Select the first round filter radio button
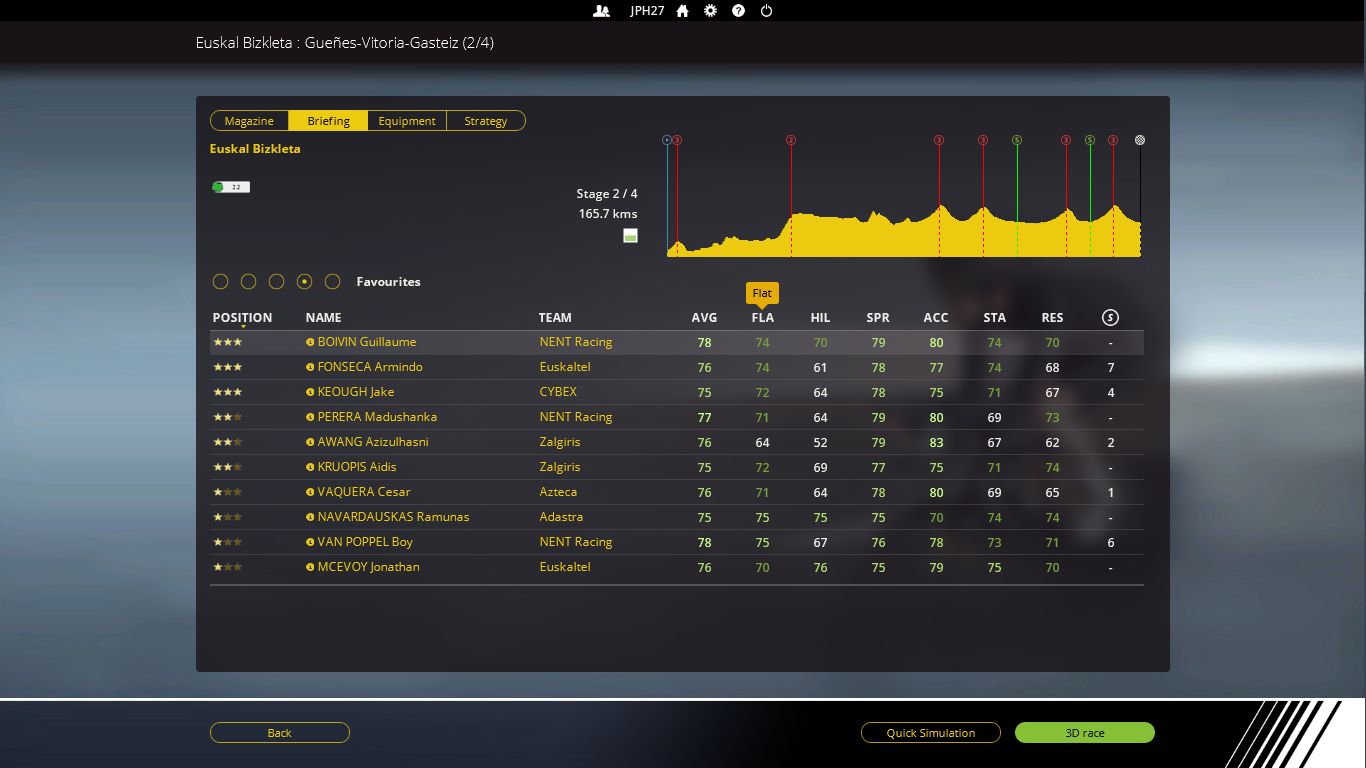 pyautogui.click(x=221, y=282)
